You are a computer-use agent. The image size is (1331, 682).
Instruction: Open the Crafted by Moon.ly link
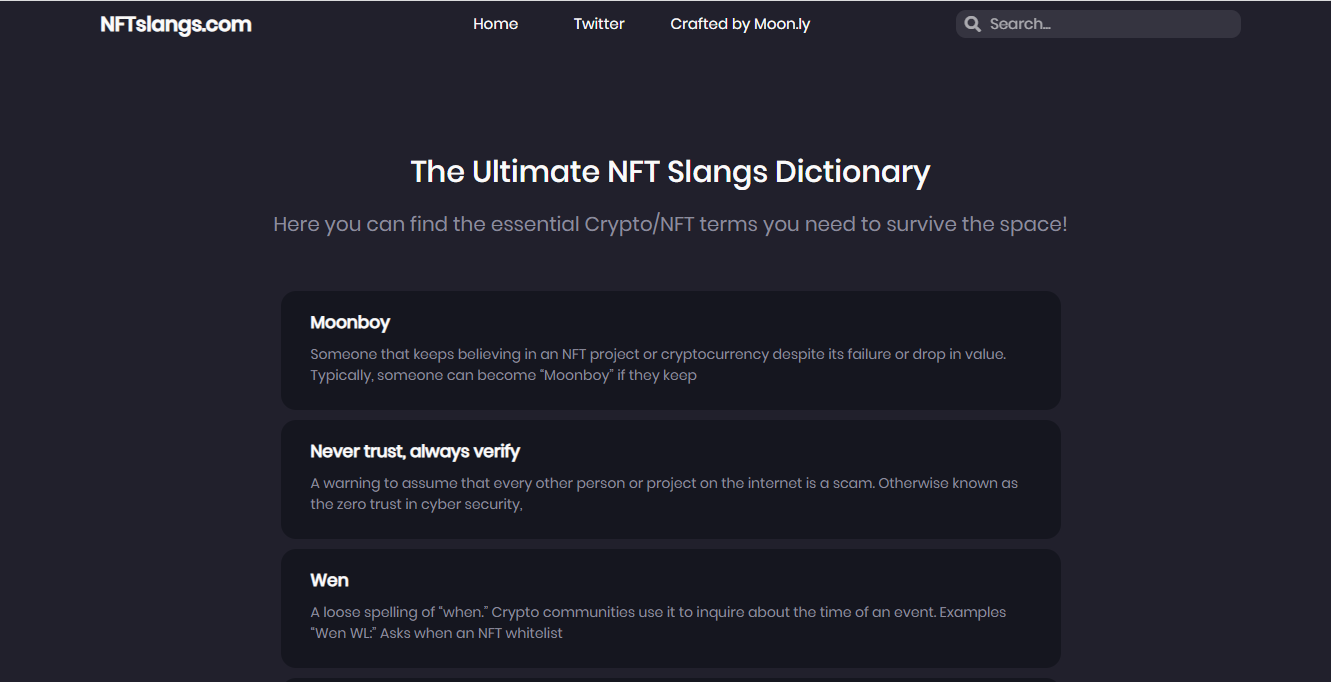pos(740,24)
